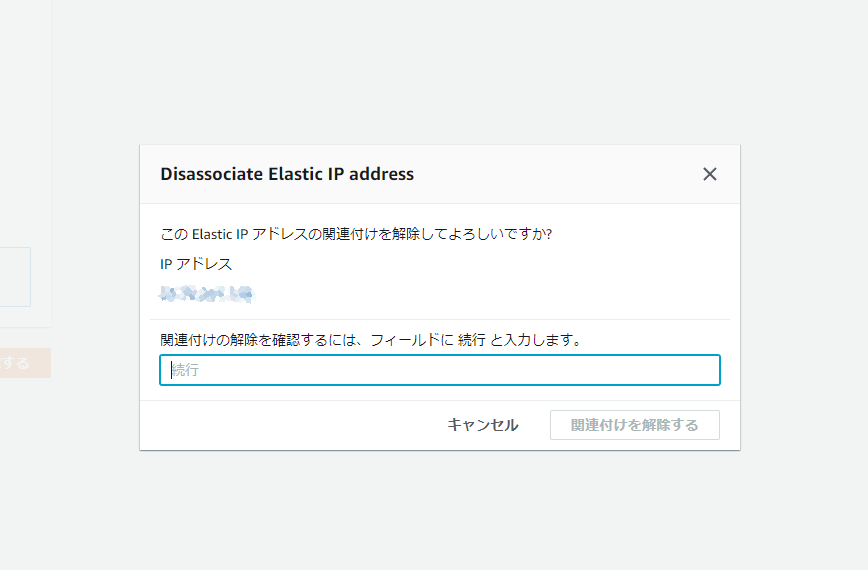Click the blurred IP address value

click(x=206, y=294)
